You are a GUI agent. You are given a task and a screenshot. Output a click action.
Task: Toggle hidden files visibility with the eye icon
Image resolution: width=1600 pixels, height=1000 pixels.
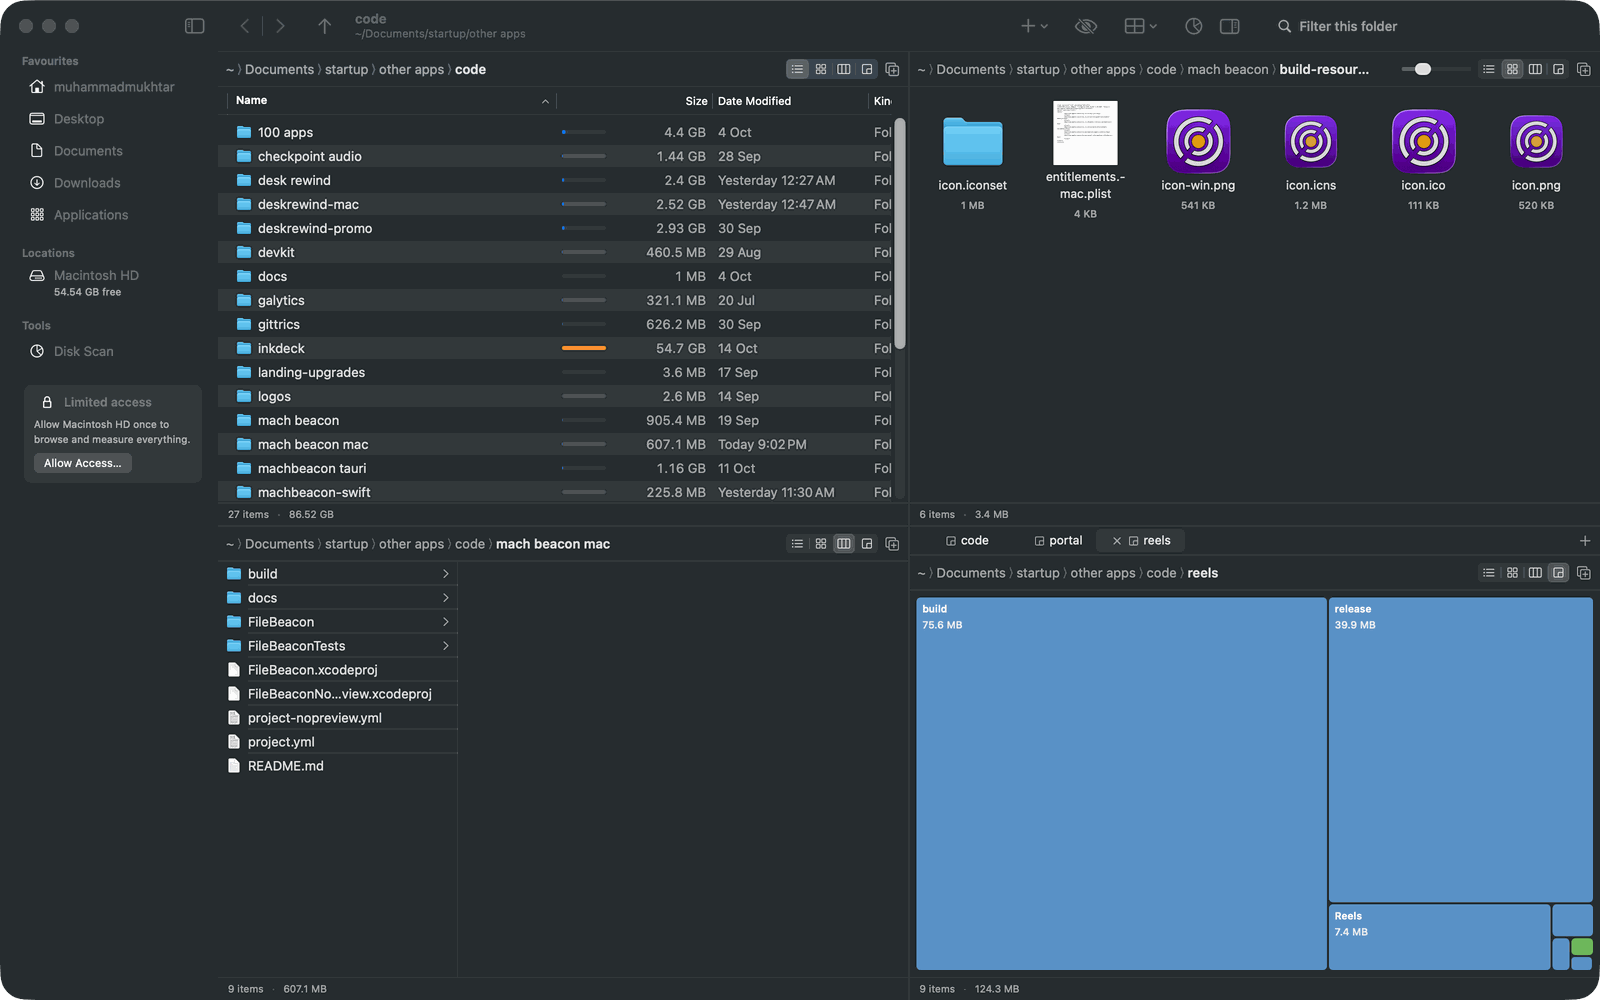[x=1086, y=26]
